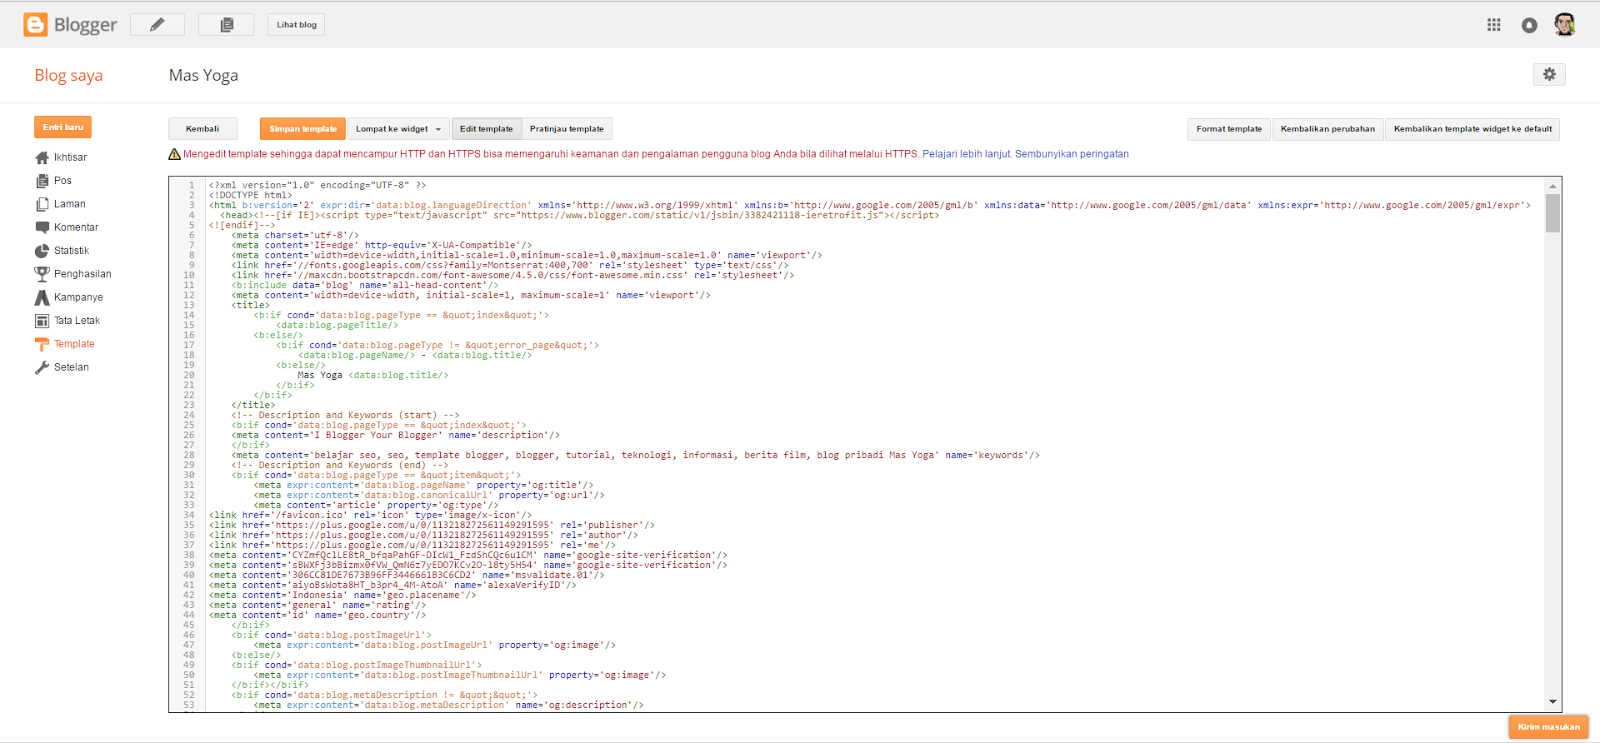Go to Laman in sidebar
Screen dimensions: 1600x743
[x=70, y=204]
